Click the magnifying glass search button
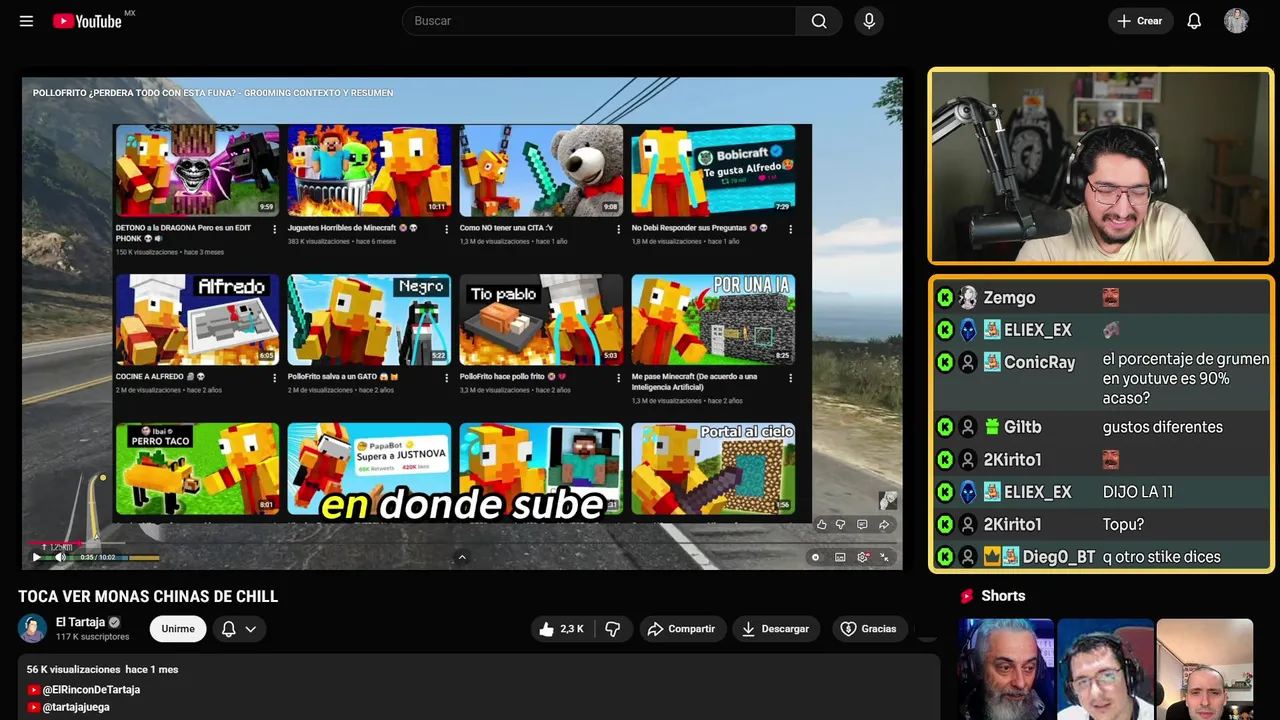1280x720 pixels. (x=819, y=21)
